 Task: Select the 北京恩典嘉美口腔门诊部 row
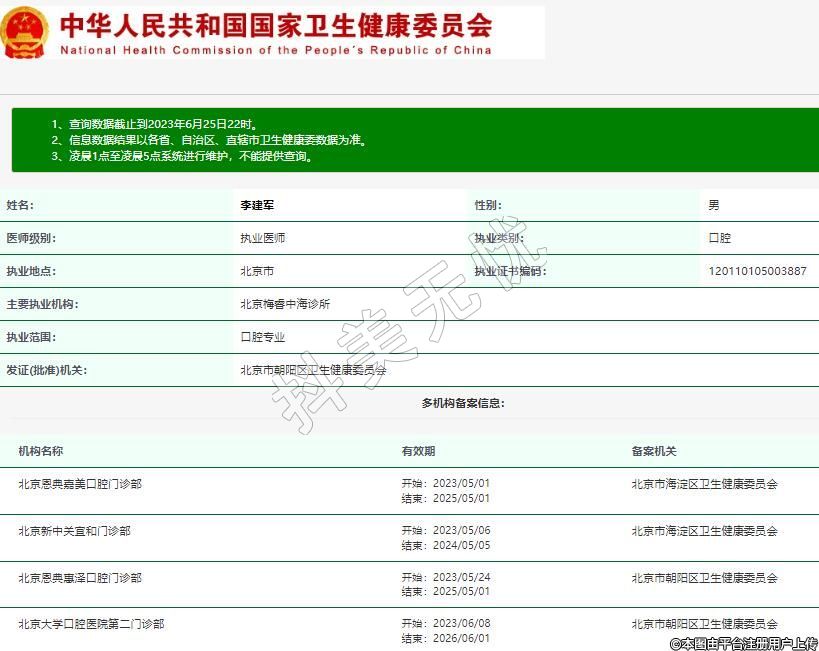(x=80, y=484)
